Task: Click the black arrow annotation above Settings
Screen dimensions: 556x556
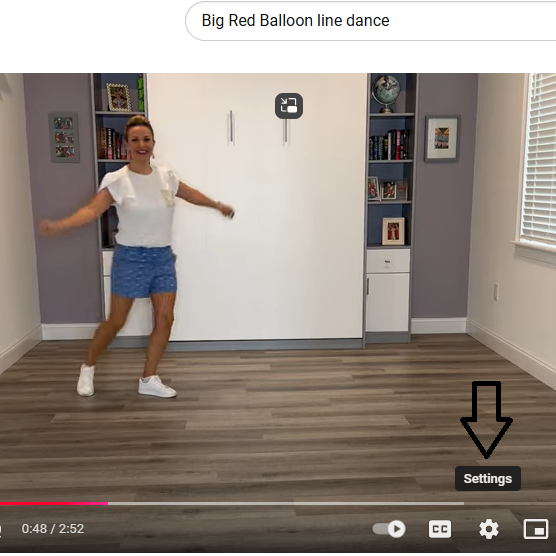Action: tap(486, 420)
